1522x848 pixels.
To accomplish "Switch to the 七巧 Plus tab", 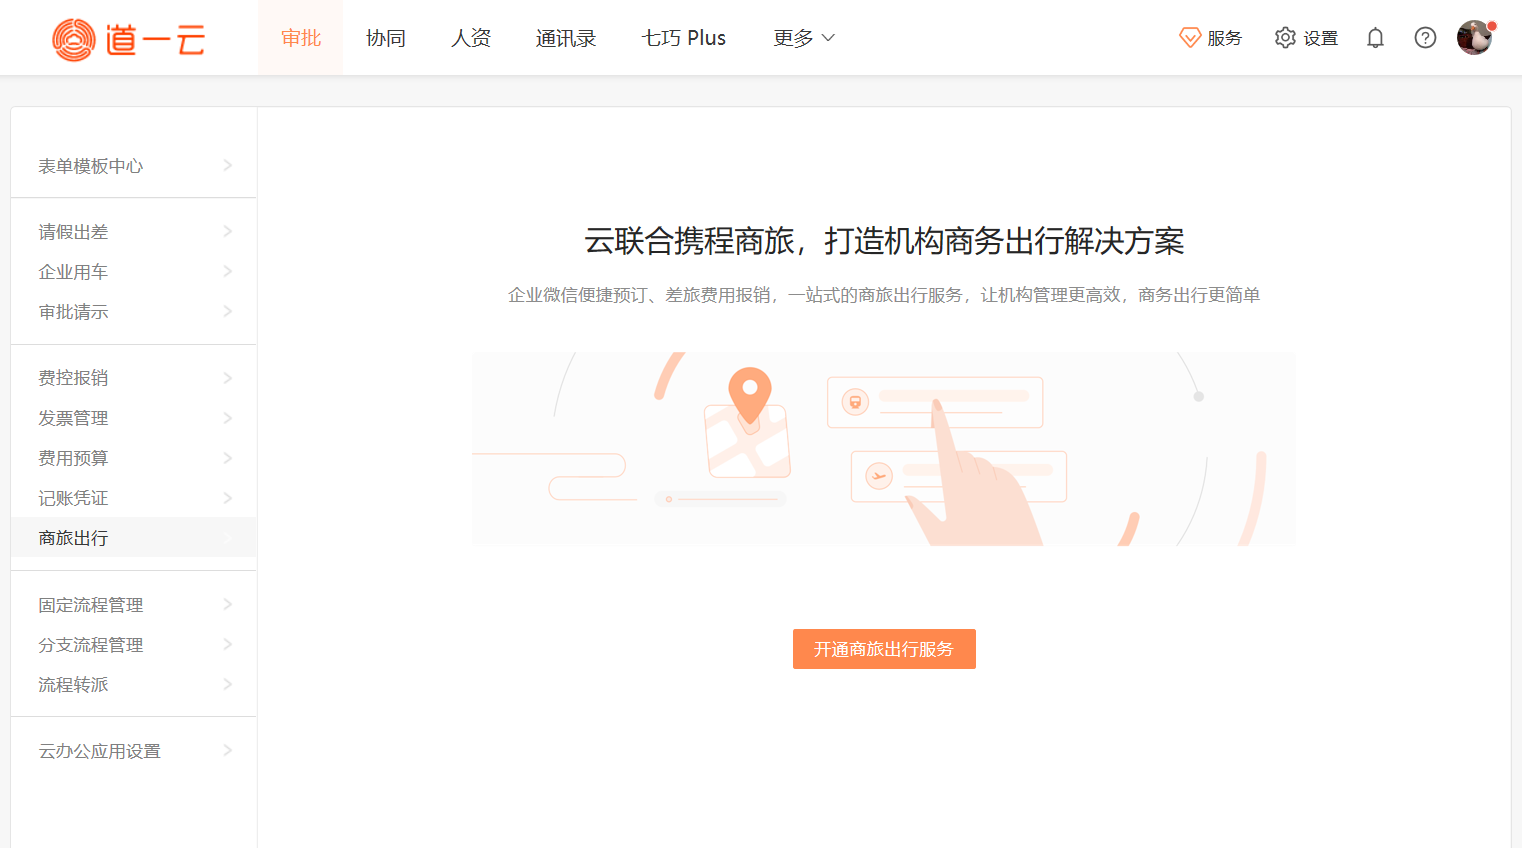I will 684,38.
